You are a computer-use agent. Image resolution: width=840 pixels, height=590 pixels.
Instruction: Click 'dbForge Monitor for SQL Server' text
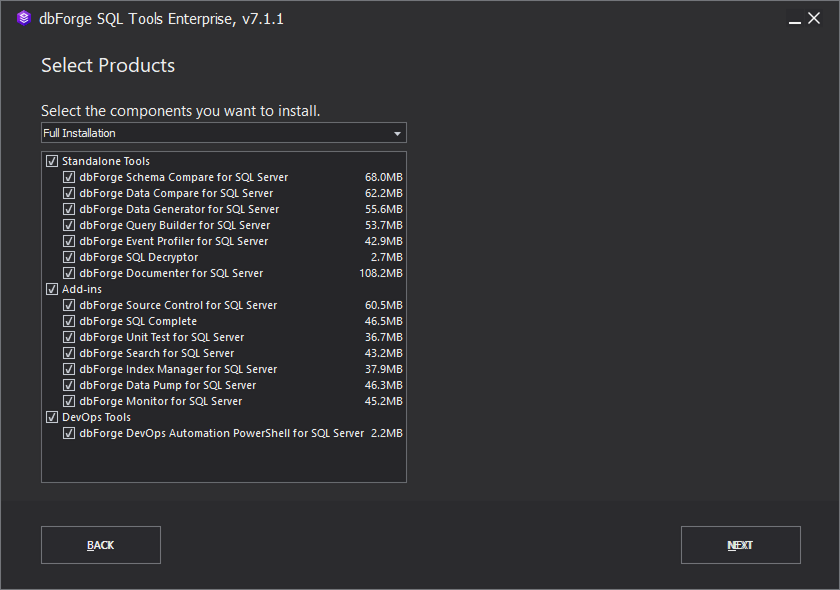161,401
